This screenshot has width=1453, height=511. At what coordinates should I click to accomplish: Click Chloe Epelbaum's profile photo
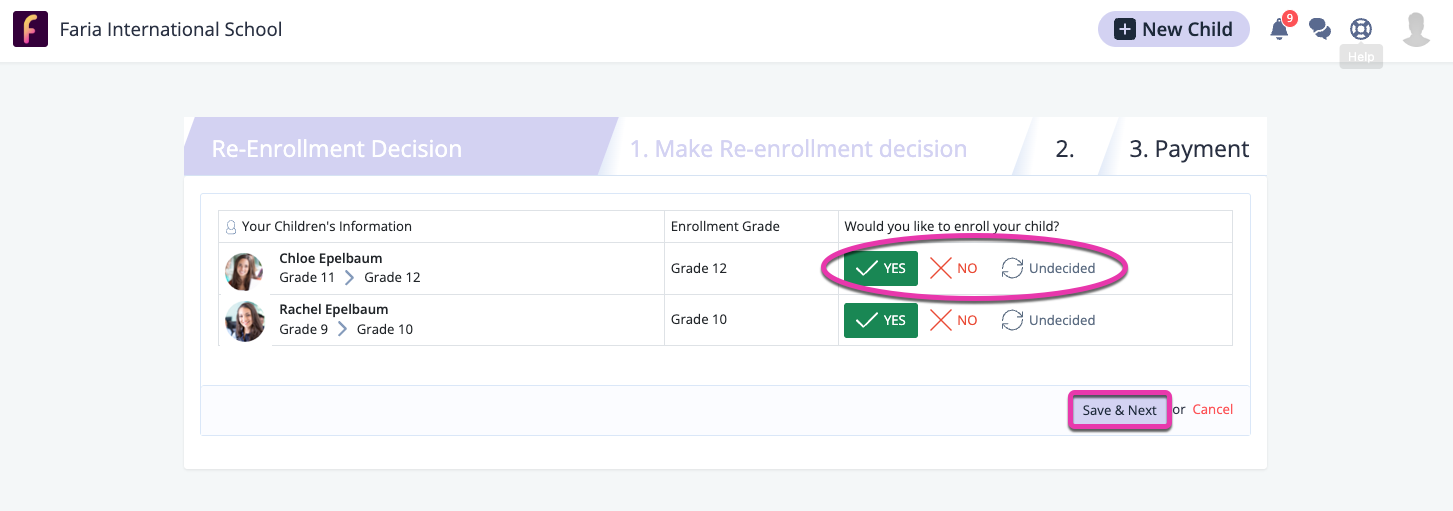(x=244, y=270)
